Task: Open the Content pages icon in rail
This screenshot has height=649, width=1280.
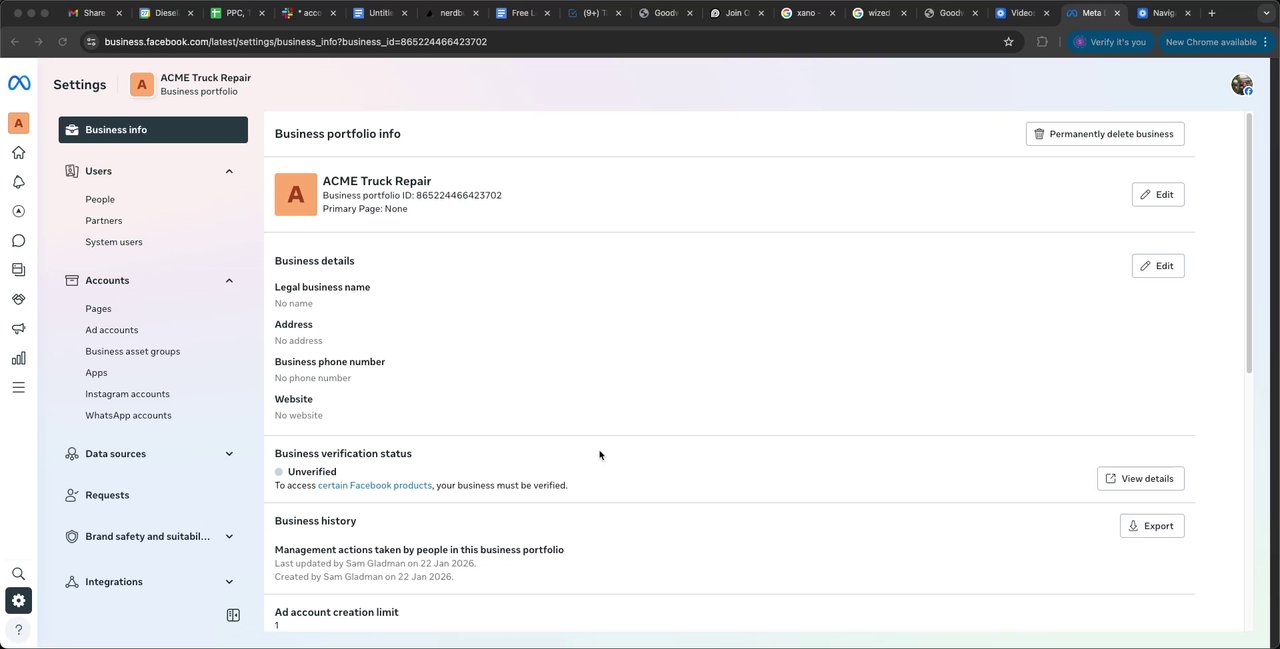Action: point(18,270)
